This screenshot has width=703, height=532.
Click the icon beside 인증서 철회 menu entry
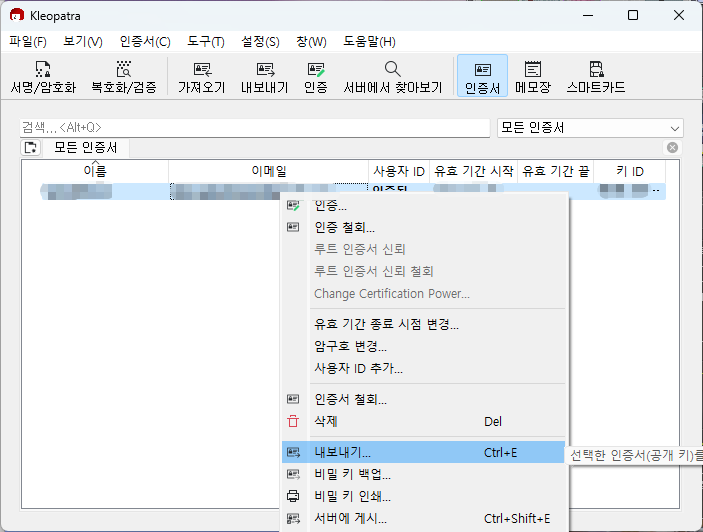click(x=293, y=399)
